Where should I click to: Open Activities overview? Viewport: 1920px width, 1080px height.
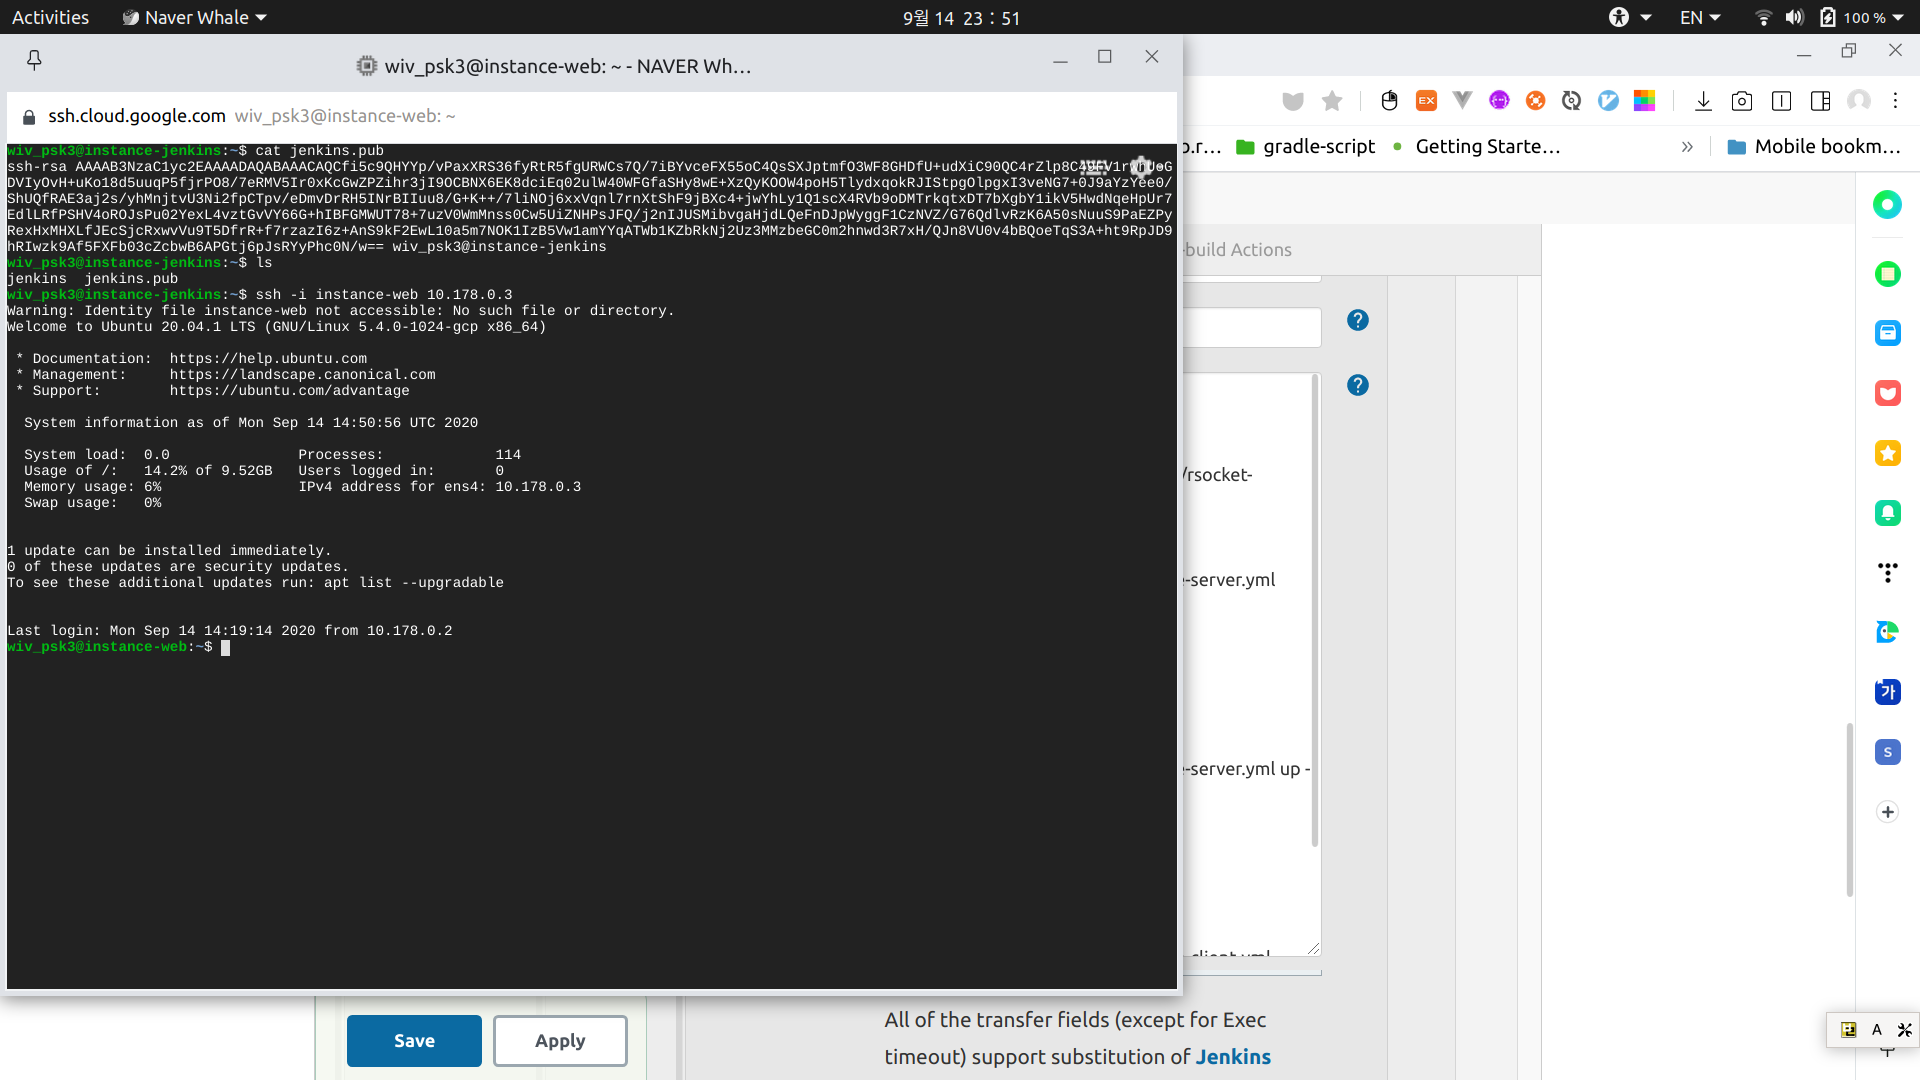(x=50, y=17)
